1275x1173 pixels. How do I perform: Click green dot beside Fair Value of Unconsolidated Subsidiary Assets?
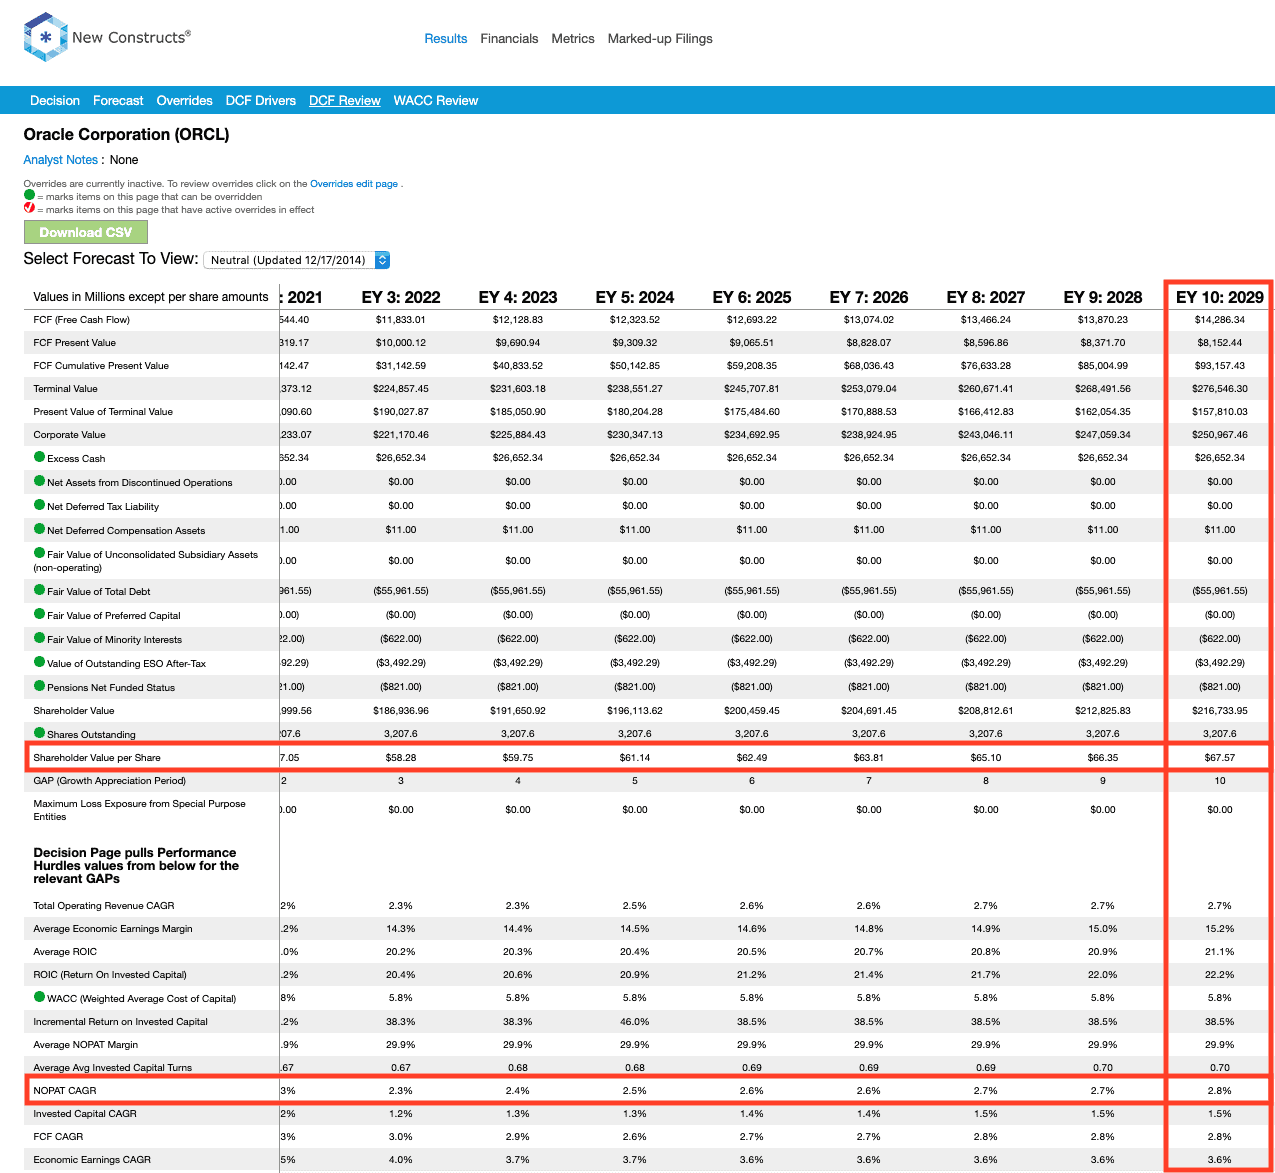(39, 553)
